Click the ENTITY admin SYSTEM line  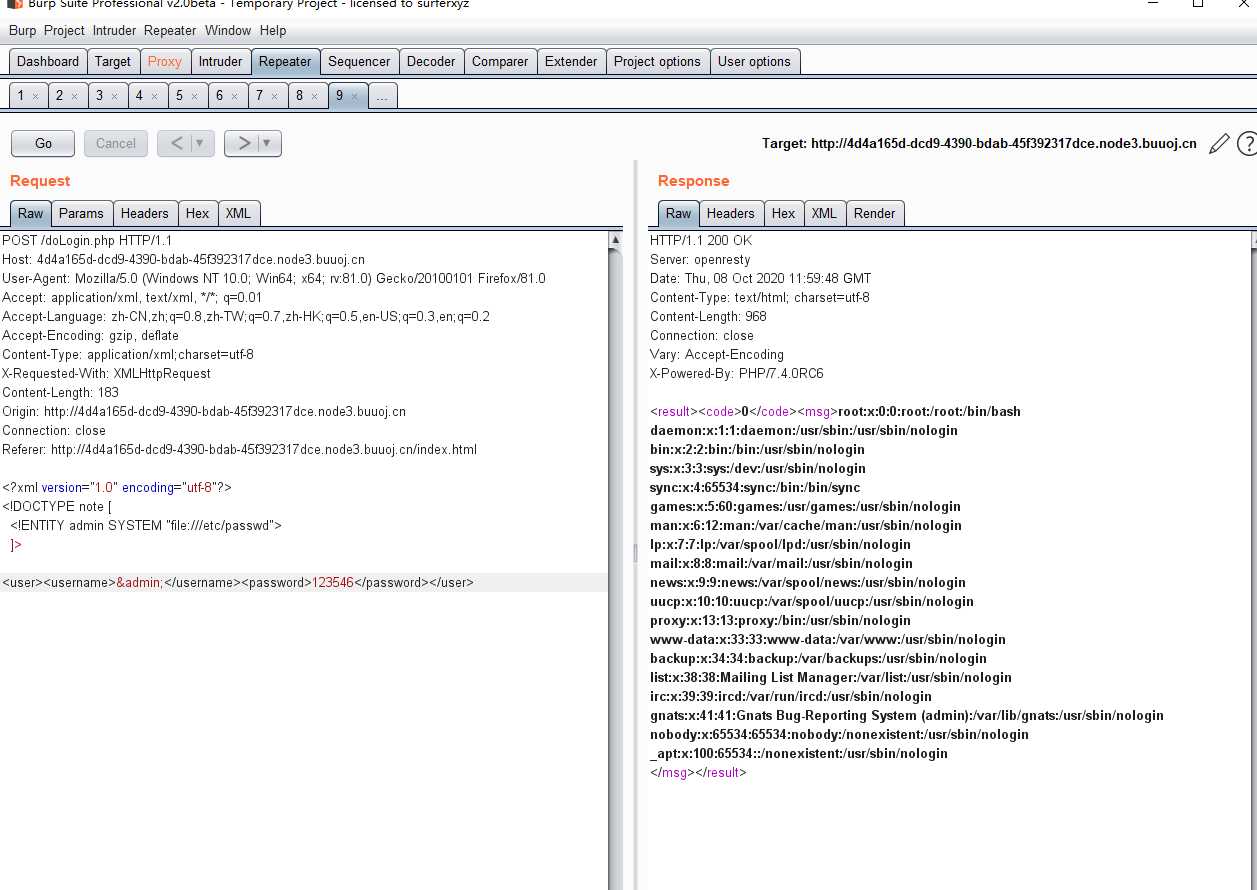coord(146,525)
